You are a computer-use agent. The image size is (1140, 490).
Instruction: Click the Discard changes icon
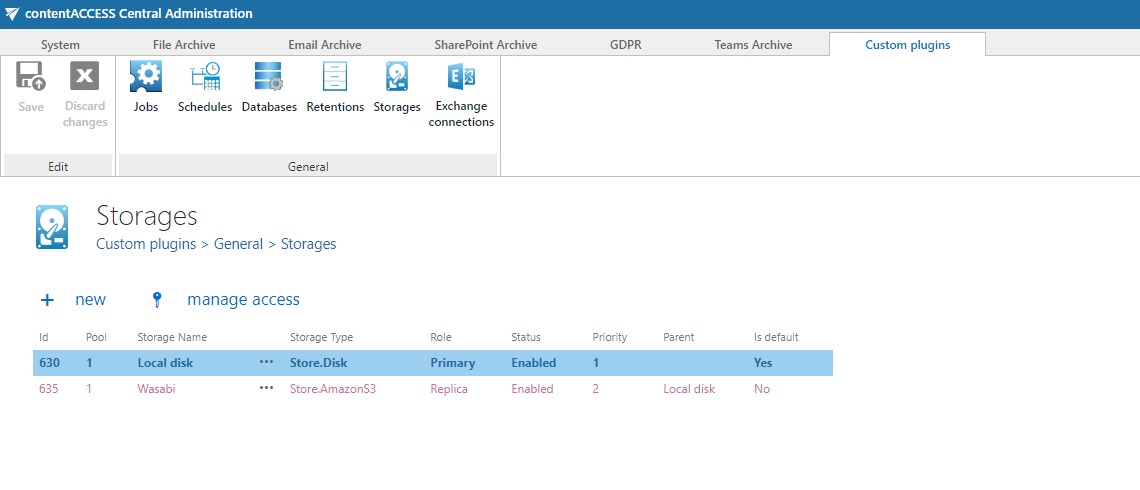coord(84,76)
